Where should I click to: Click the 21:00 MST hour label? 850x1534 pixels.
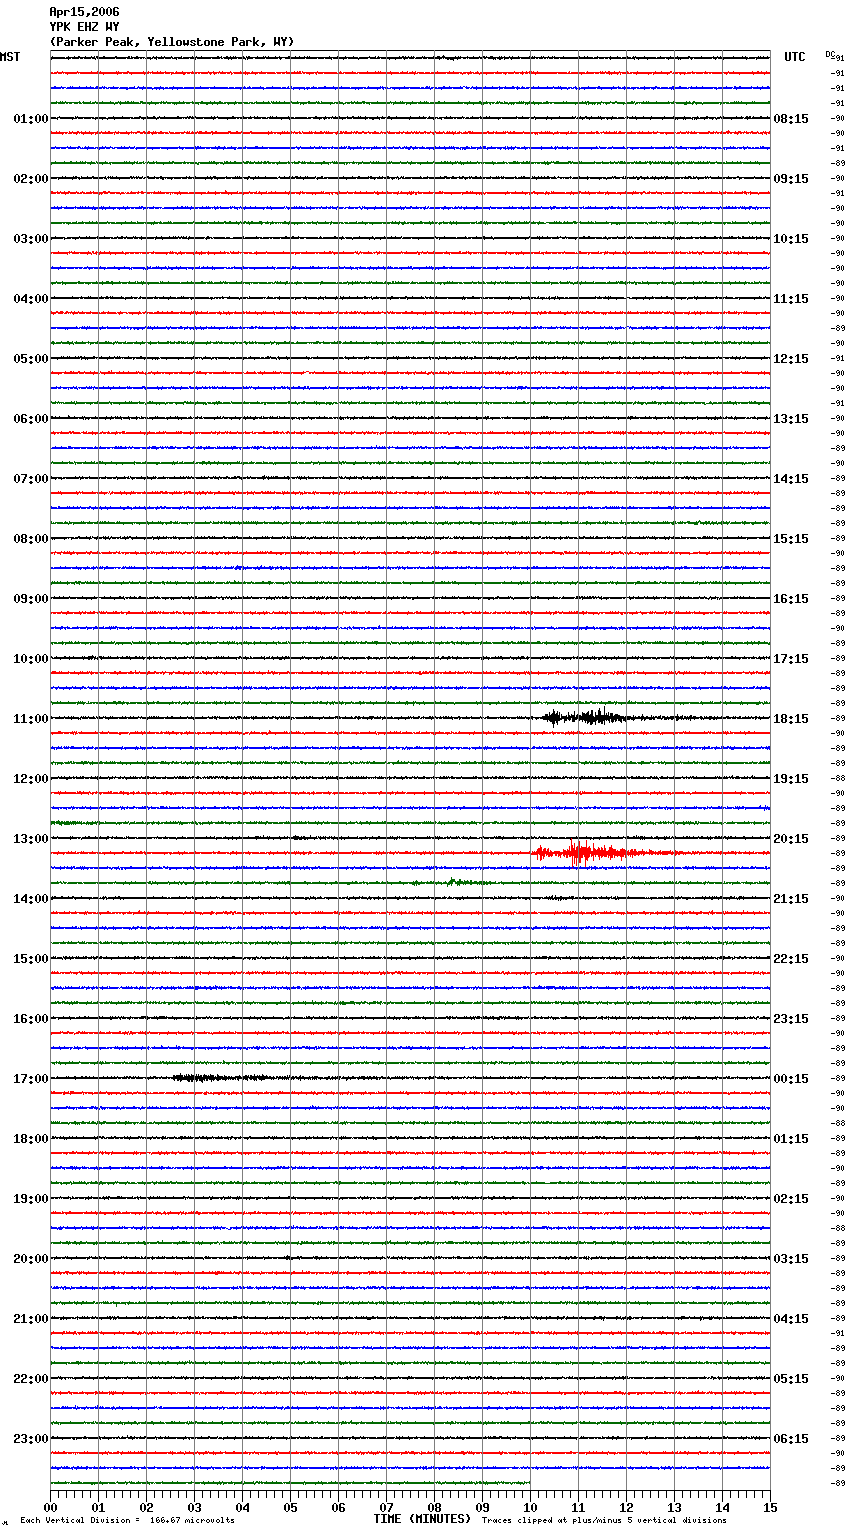(x=30, y=1319)
